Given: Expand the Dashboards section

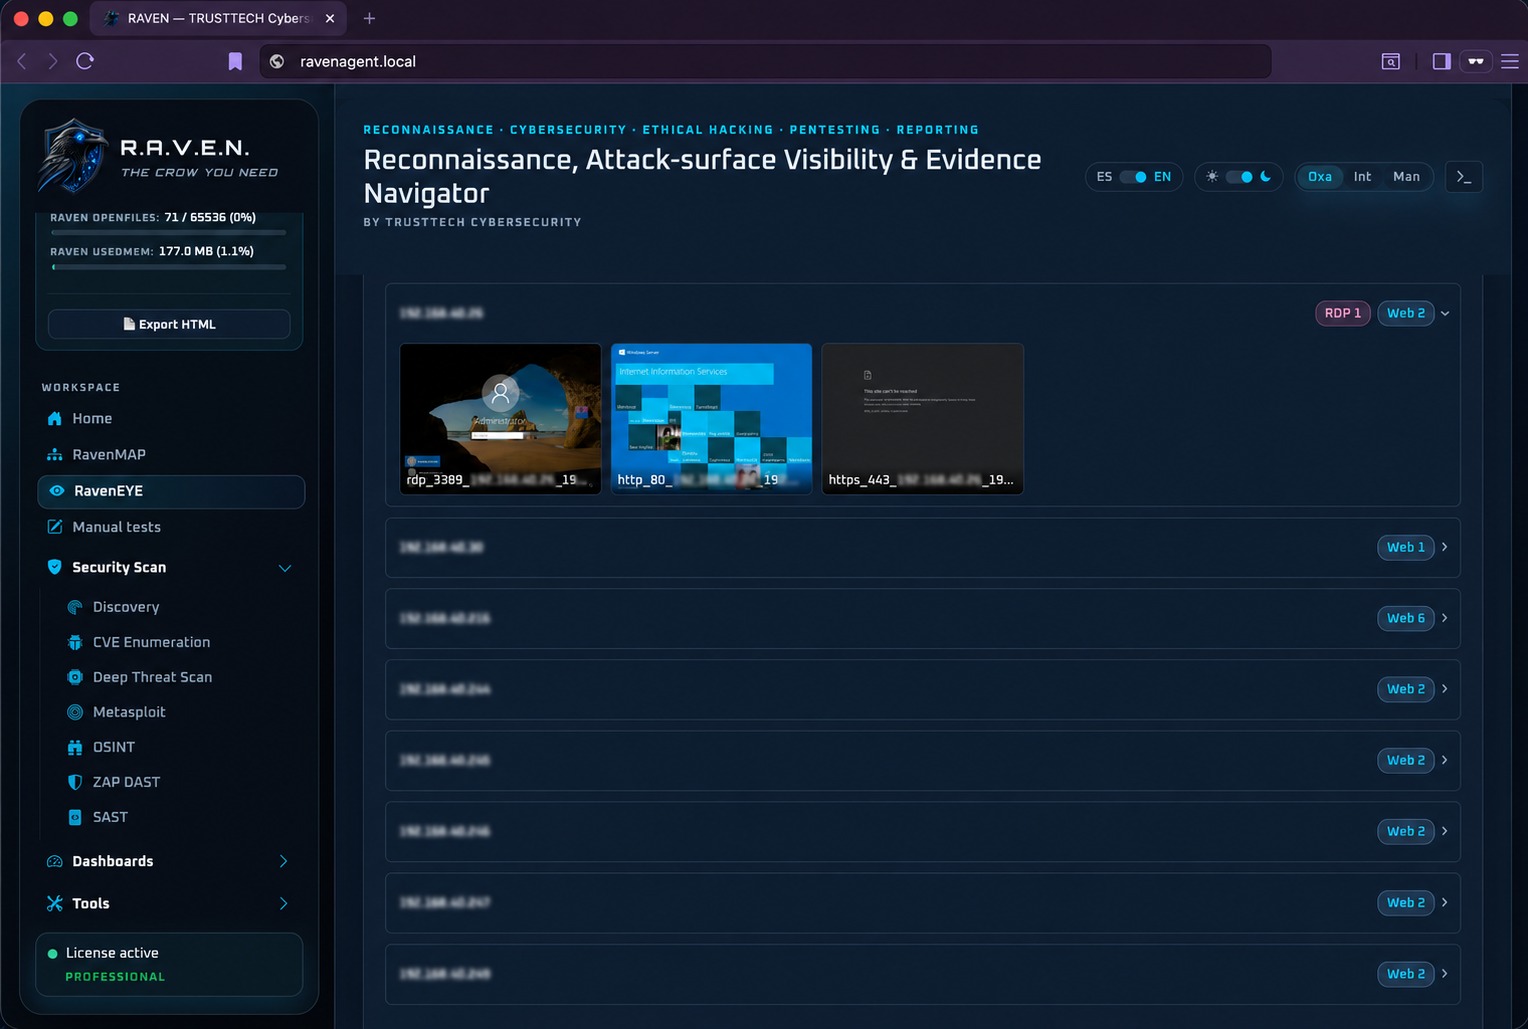Looking at the screenshot, I should (x=284, y=861).
